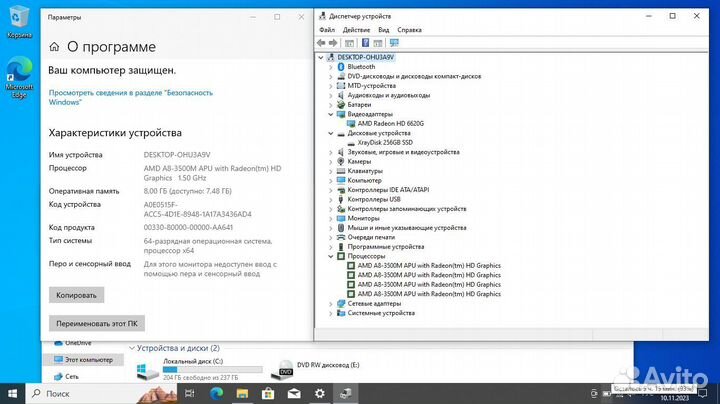Open the Файл menu
Viewport: 720px width, 404px height.
point(327,30)
